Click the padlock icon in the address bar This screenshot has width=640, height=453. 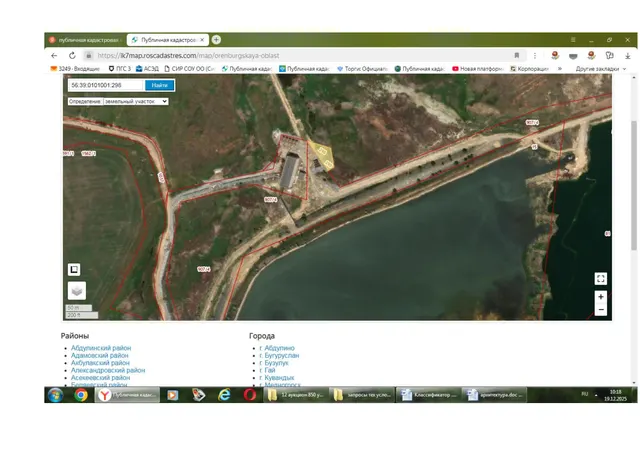click(x=89, y=56)
